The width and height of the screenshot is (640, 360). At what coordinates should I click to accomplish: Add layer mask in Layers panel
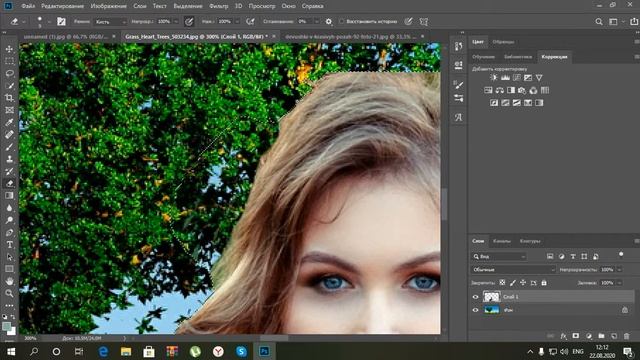(576, 336)
